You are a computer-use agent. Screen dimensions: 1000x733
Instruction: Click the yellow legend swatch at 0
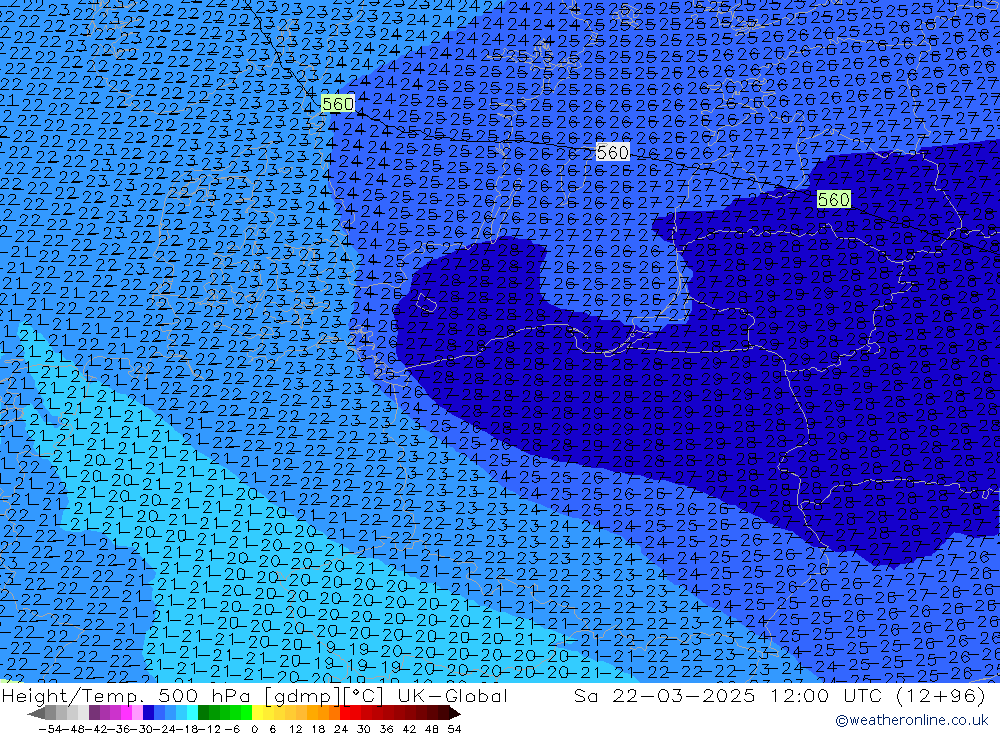click(x=258, y=713)
